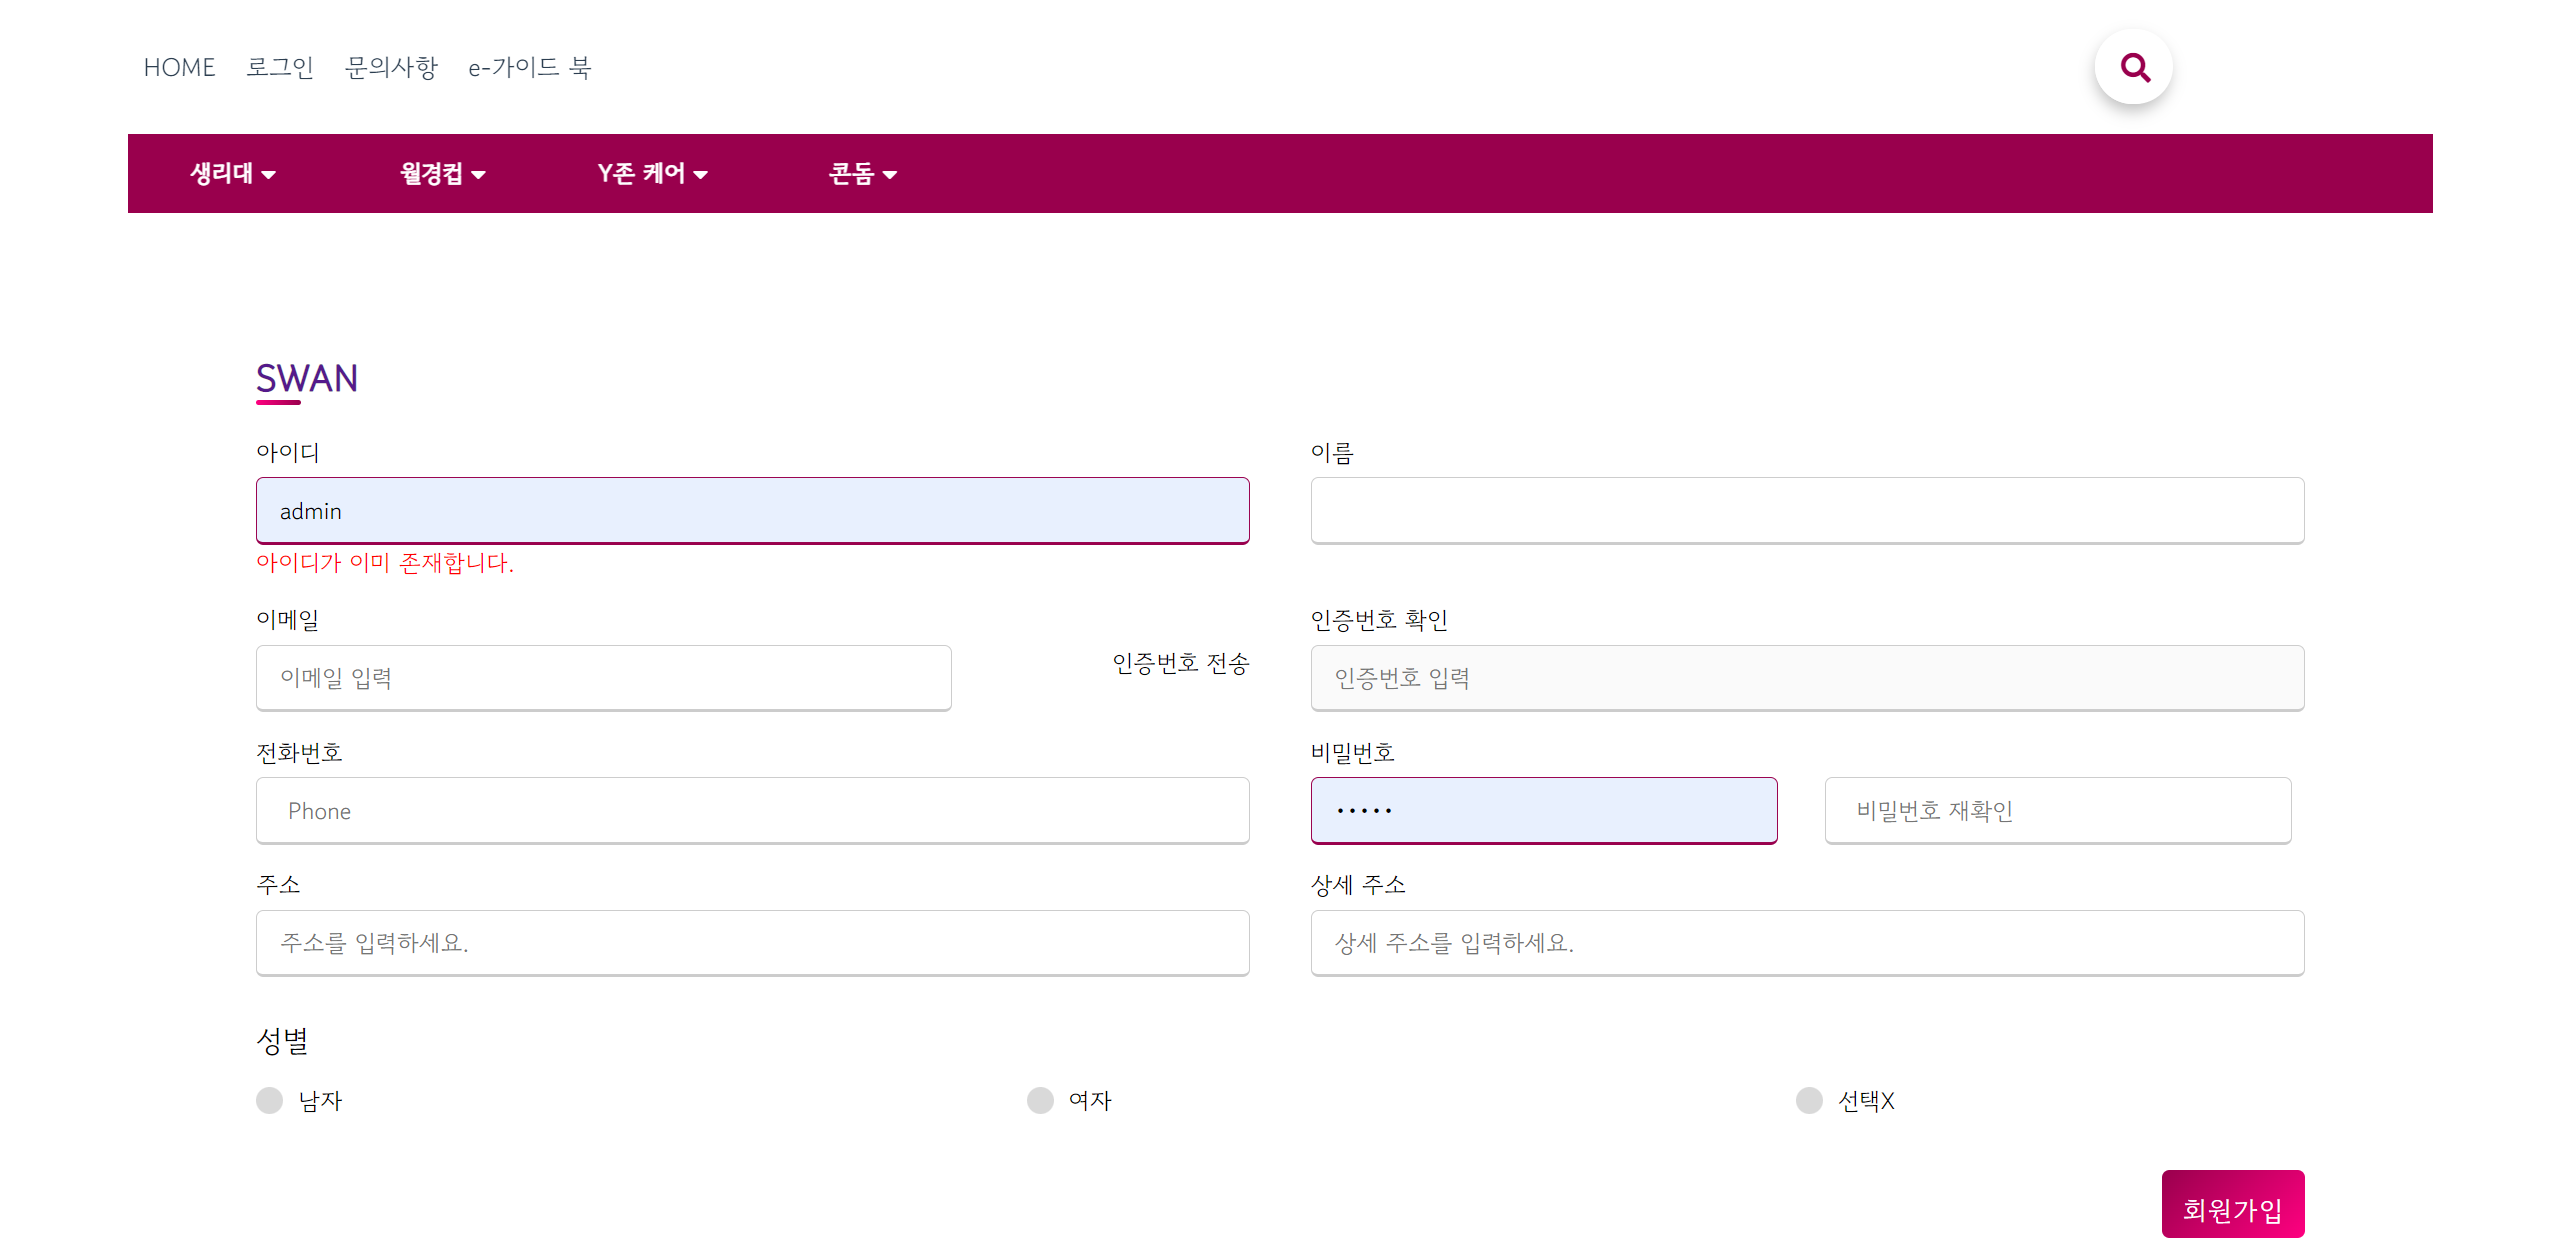Click 인증번호 전송 to send code
2560x1255 pixels.
click(x=1180, y=663)
